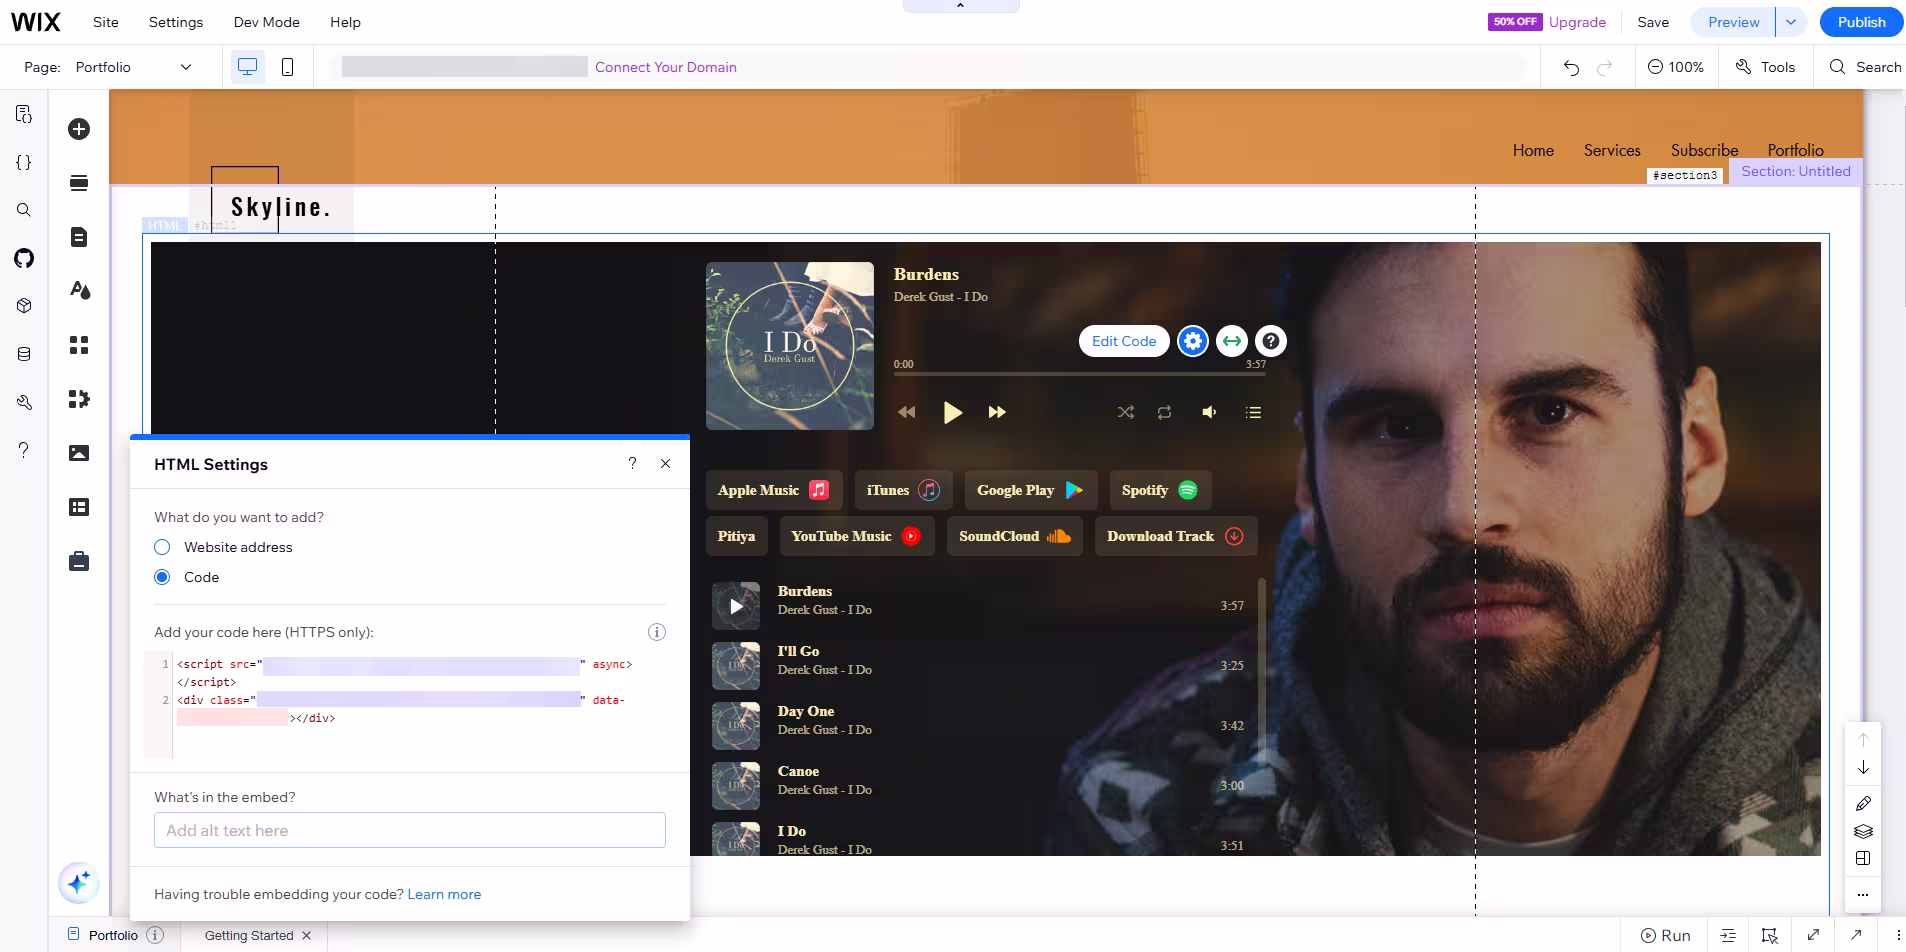
Task: Click the Save button
Action: (1653, 22)
